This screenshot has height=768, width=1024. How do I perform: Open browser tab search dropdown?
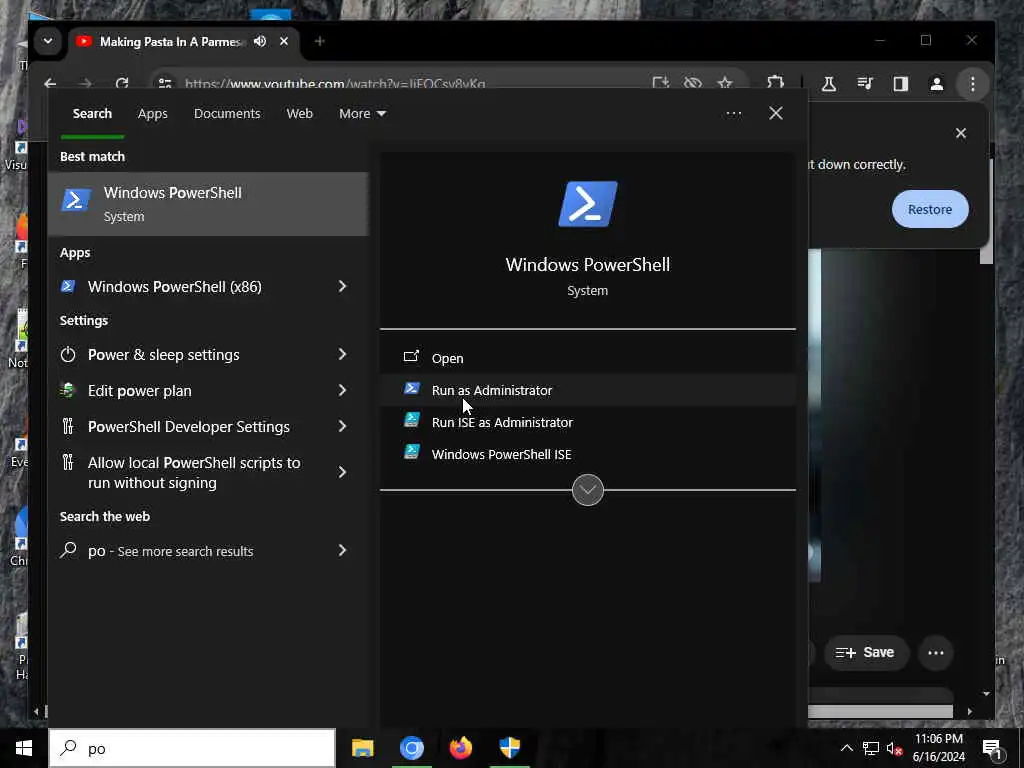[48, 41]
